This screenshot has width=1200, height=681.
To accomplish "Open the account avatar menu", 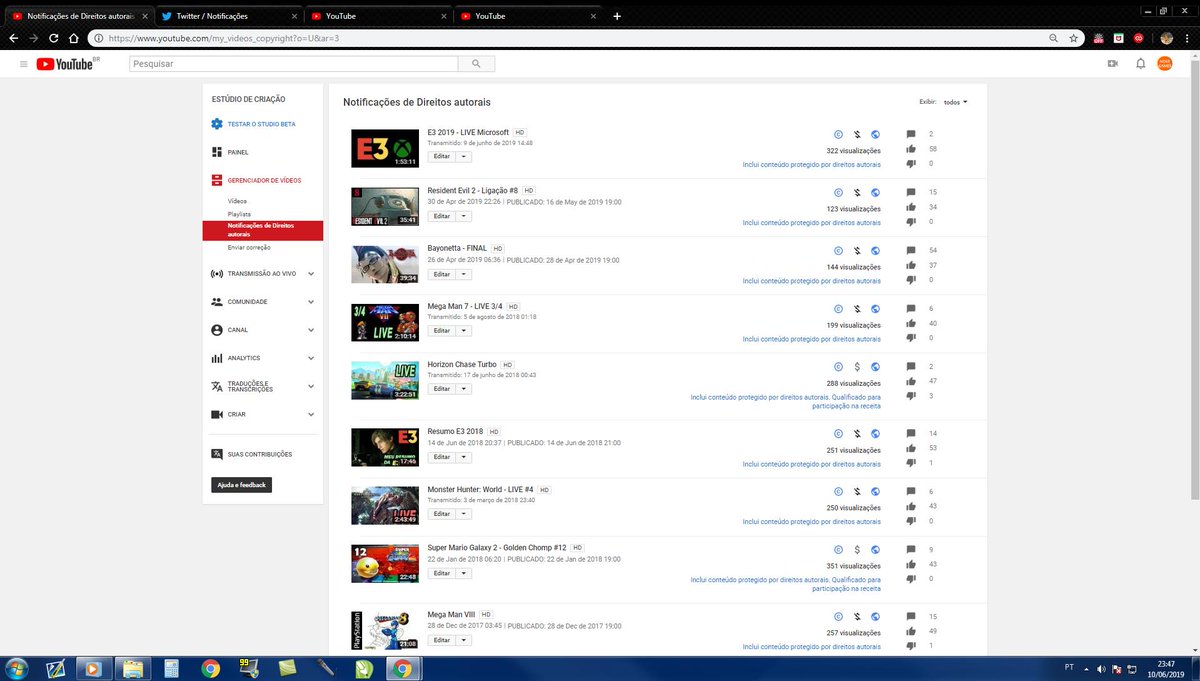I will [x=1165, y=64].
